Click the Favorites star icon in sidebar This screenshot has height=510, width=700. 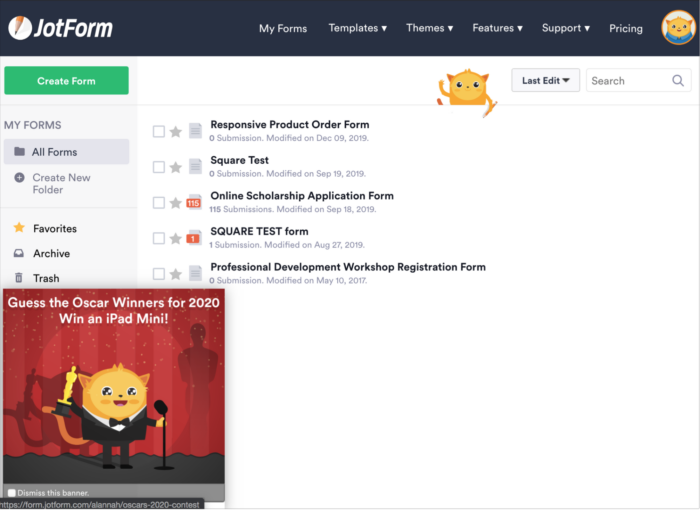pyautogui.click(x=19, y=228)
